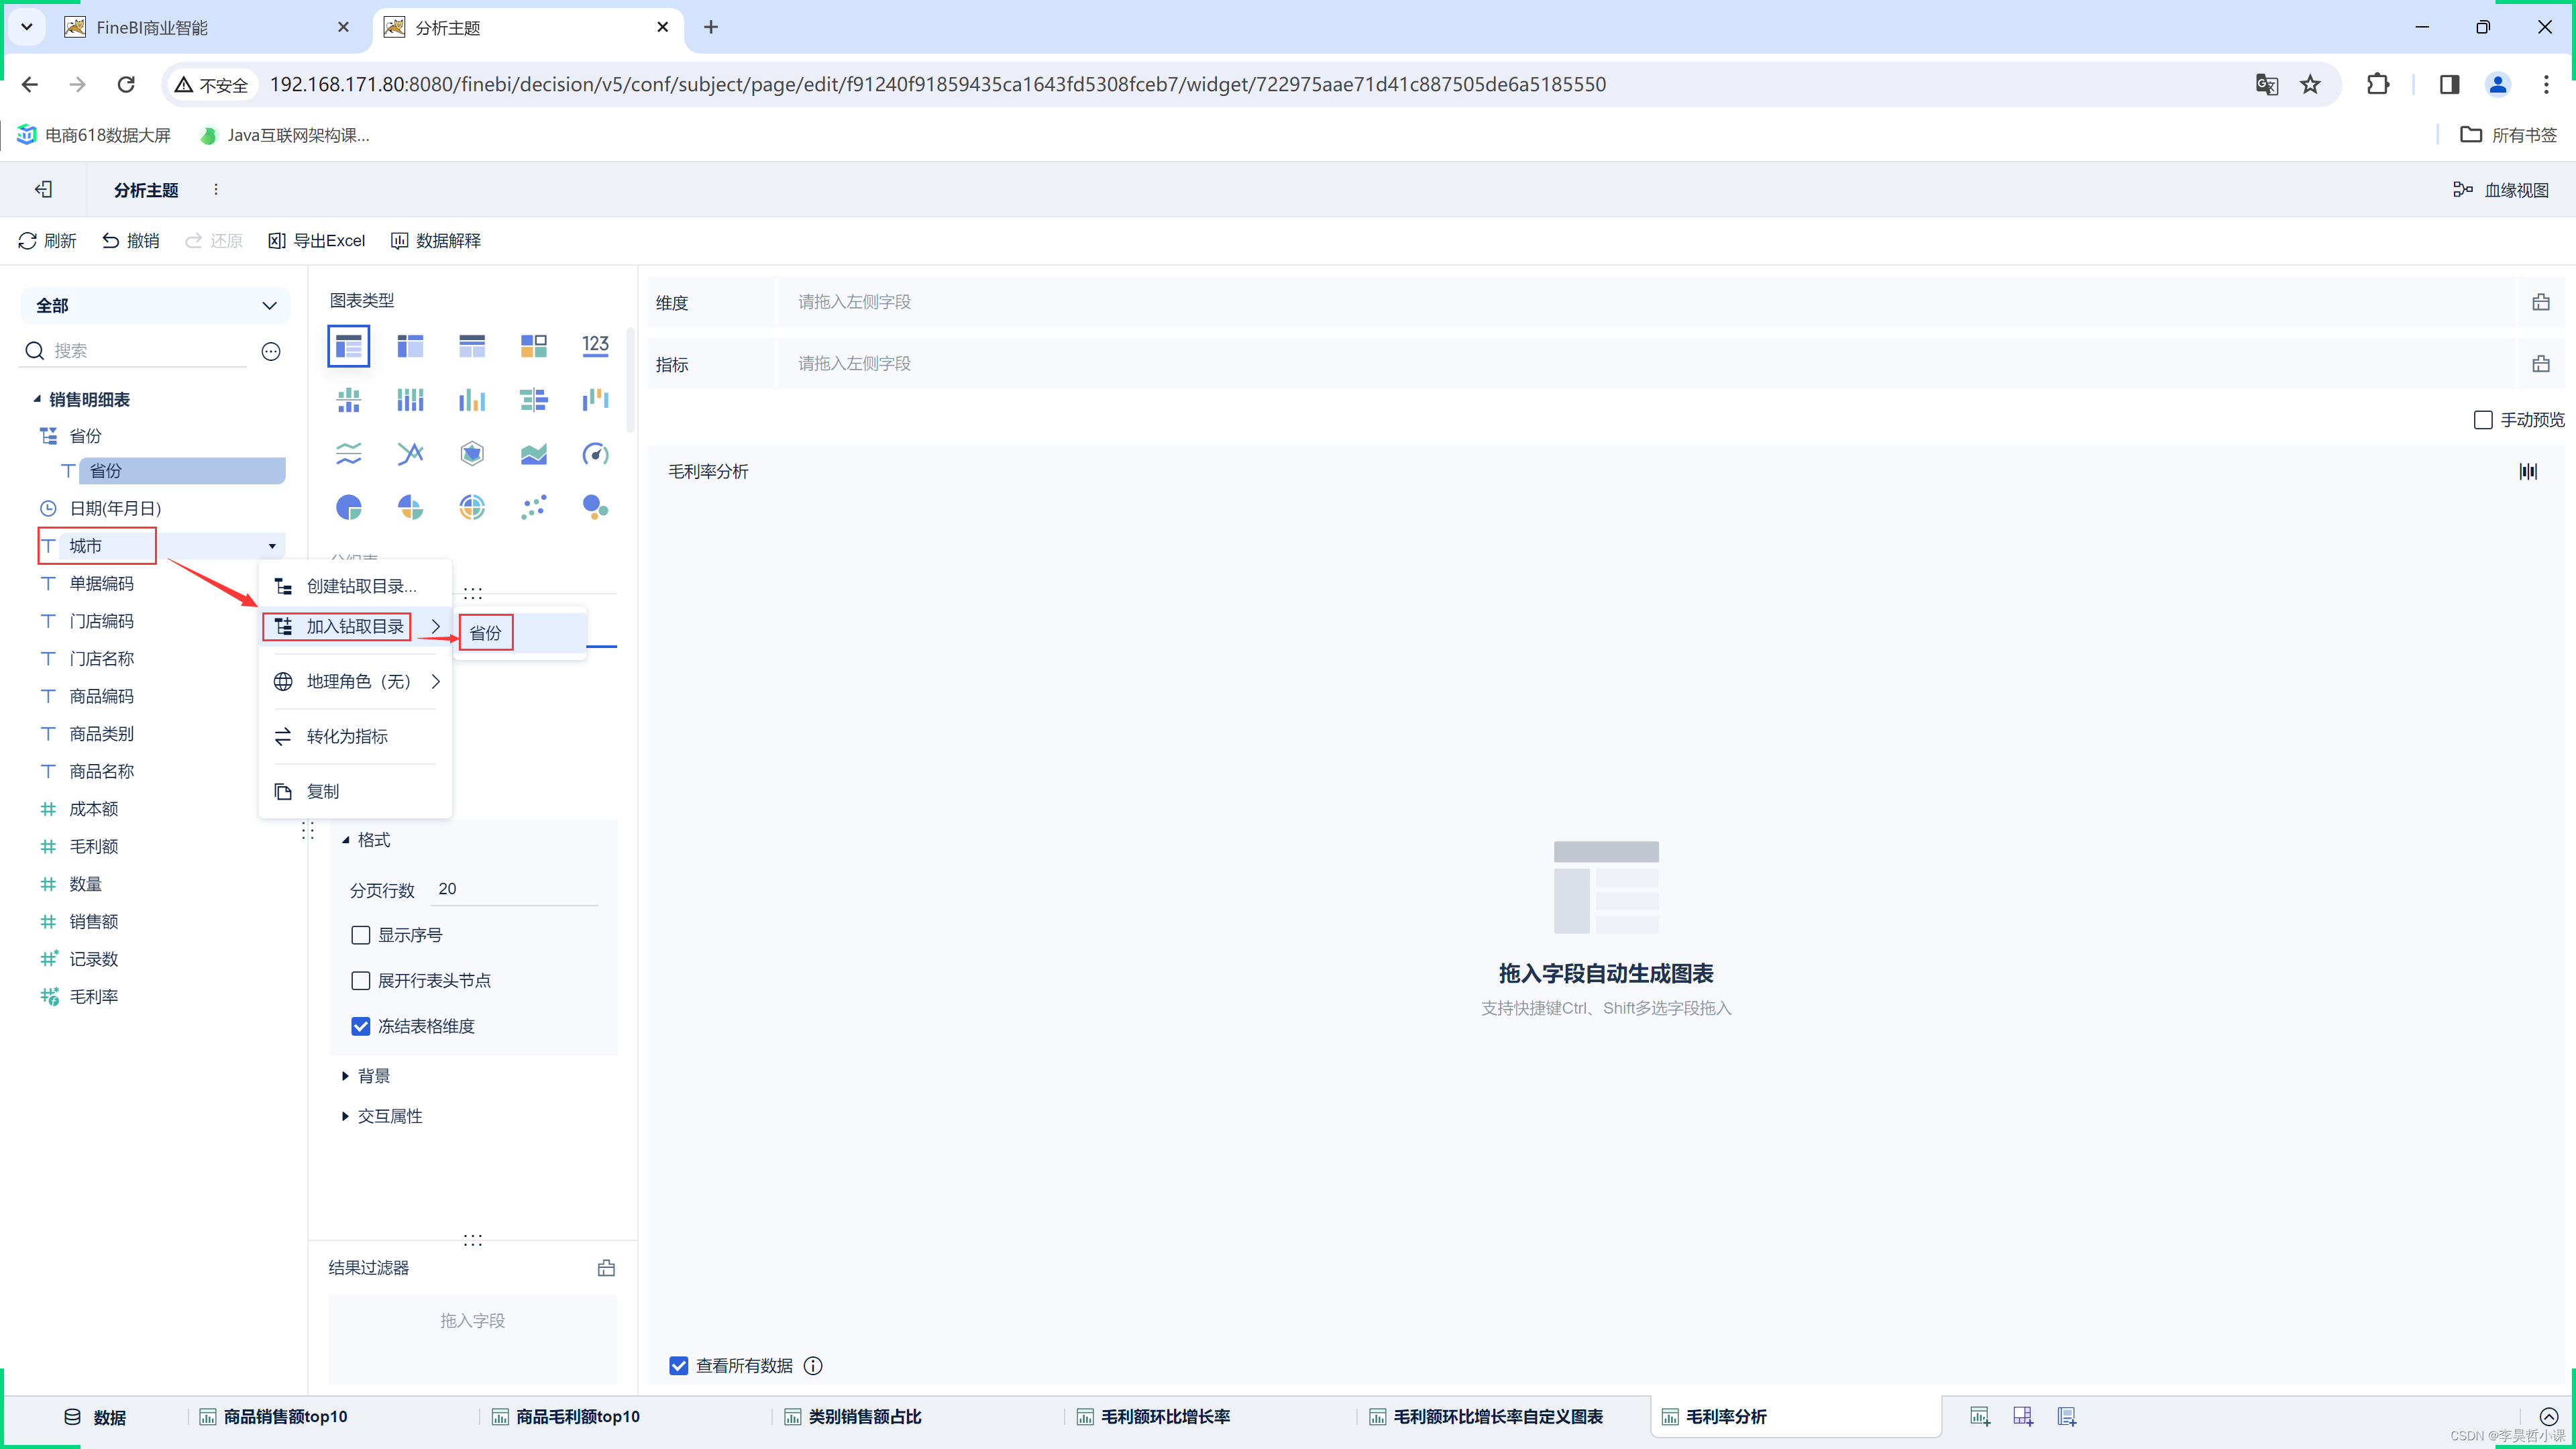Image resolution: width=2576 pixels, height=1449 pixels.
Task: Click the 刷新 refresh button
Action: click(47, 241)
